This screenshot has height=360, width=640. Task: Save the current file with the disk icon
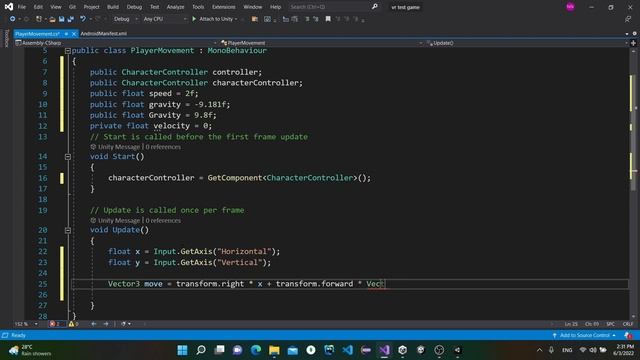coord(62,19)
